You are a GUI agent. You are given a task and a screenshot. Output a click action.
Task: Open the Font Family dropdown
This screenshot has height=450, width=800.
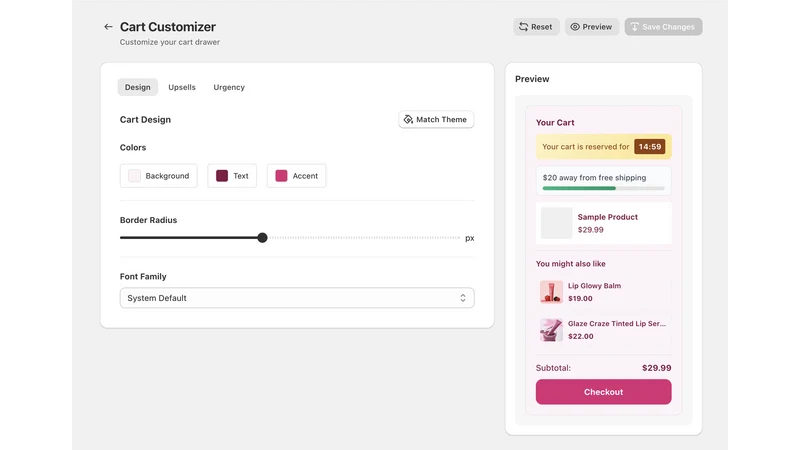pyautogui.click(x=297, y=298)
